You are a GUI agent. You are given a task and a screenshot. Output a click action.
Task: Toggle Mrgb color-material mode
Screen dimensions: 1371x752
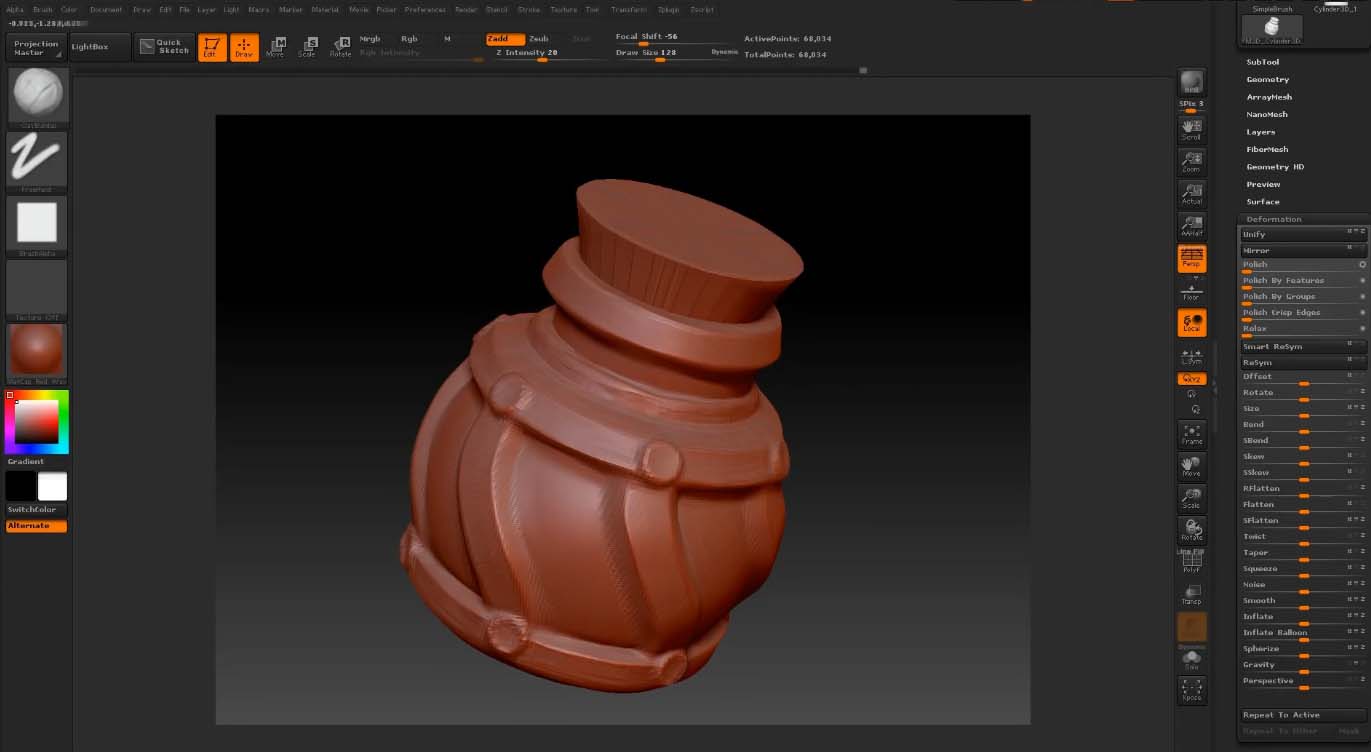(x=370, y=39)
